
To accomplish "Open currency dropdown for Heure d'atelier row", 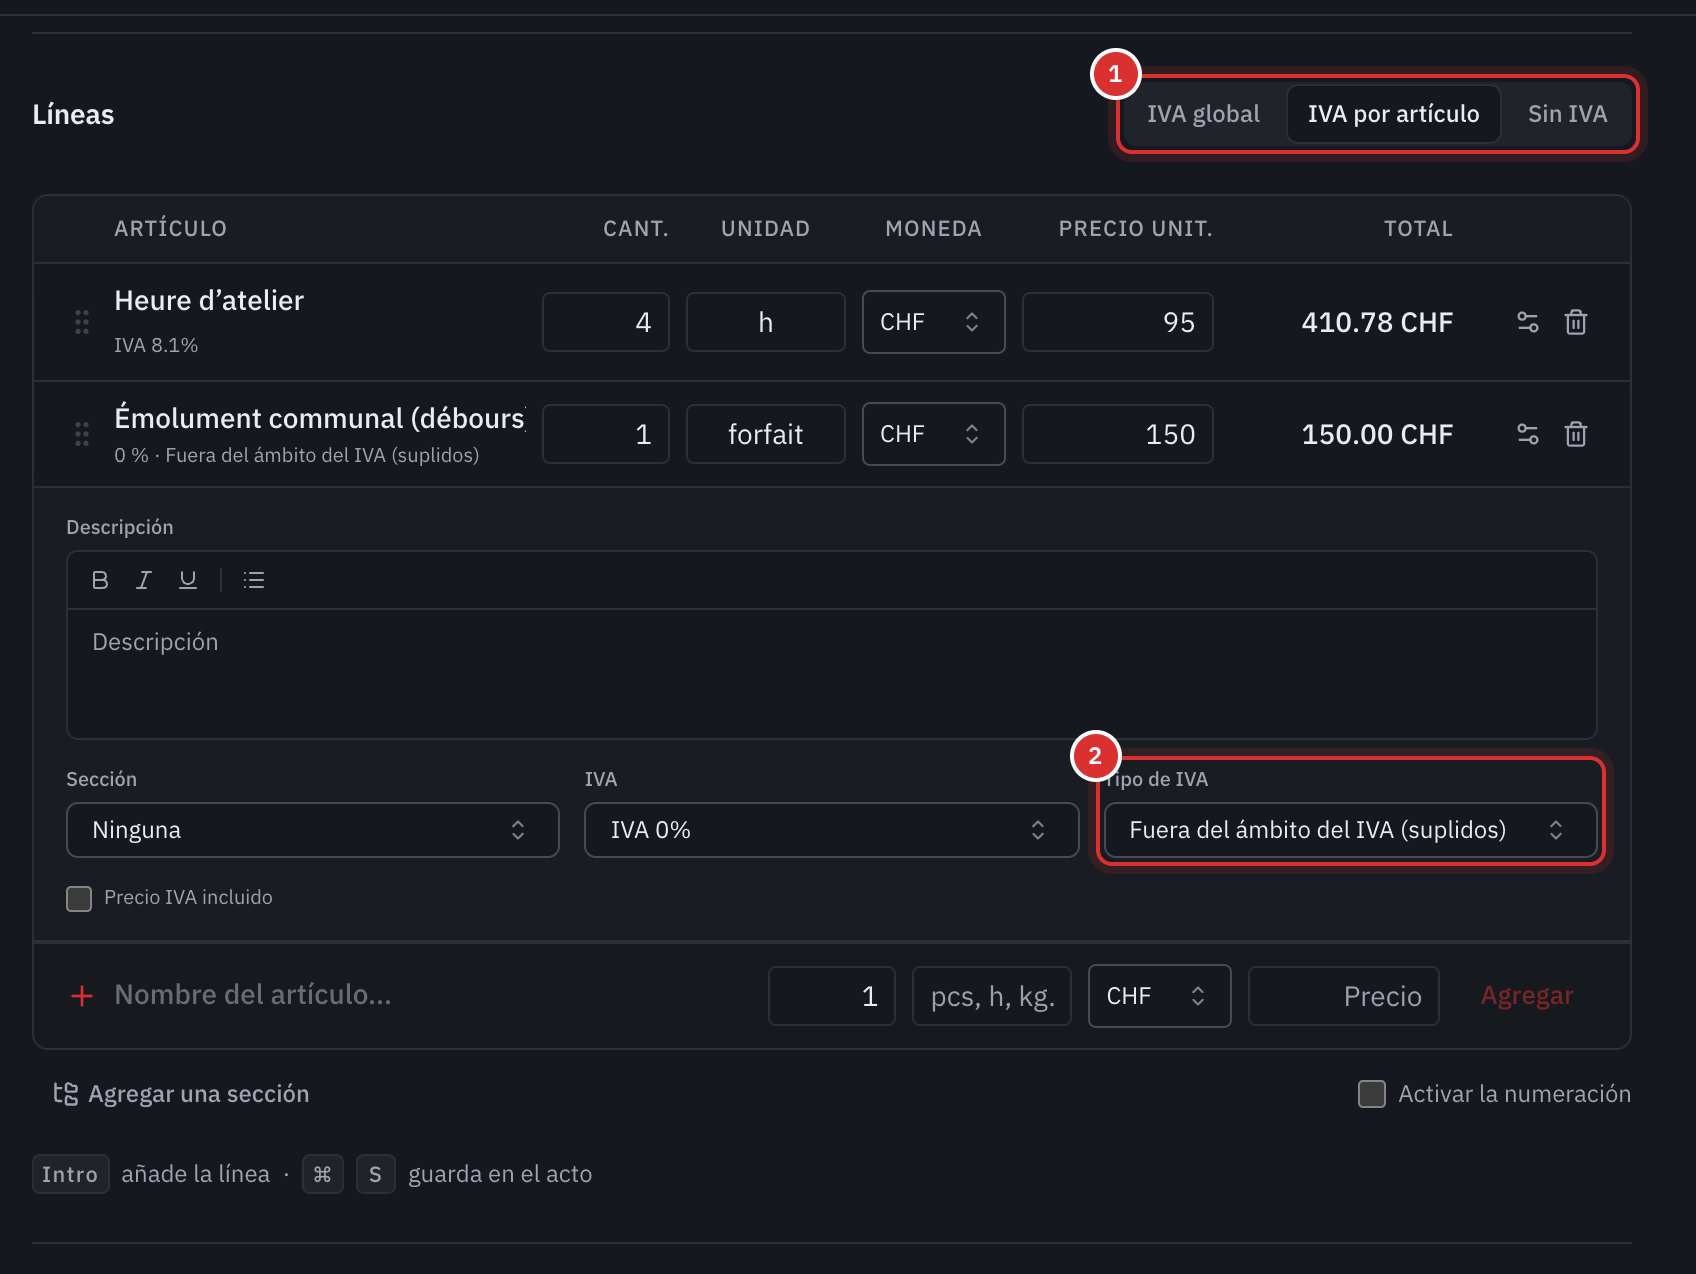I will [933, 322].
